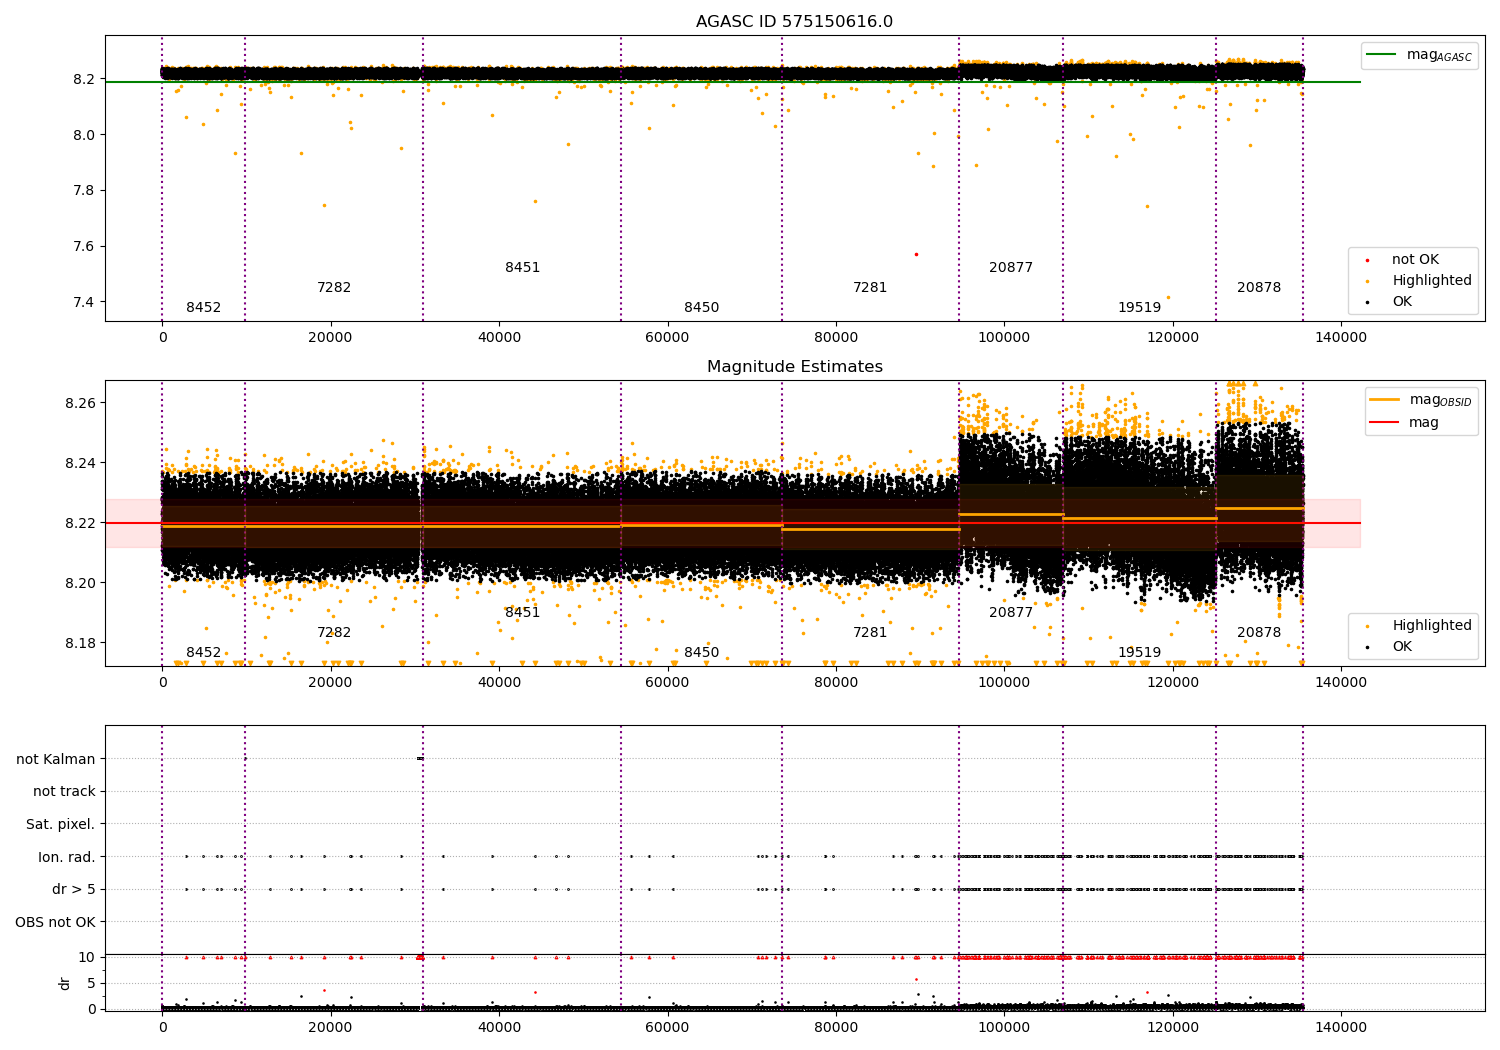1500x1050 pixels.
Task: Select the mag OBSID legend entry
Action: 1420,400
